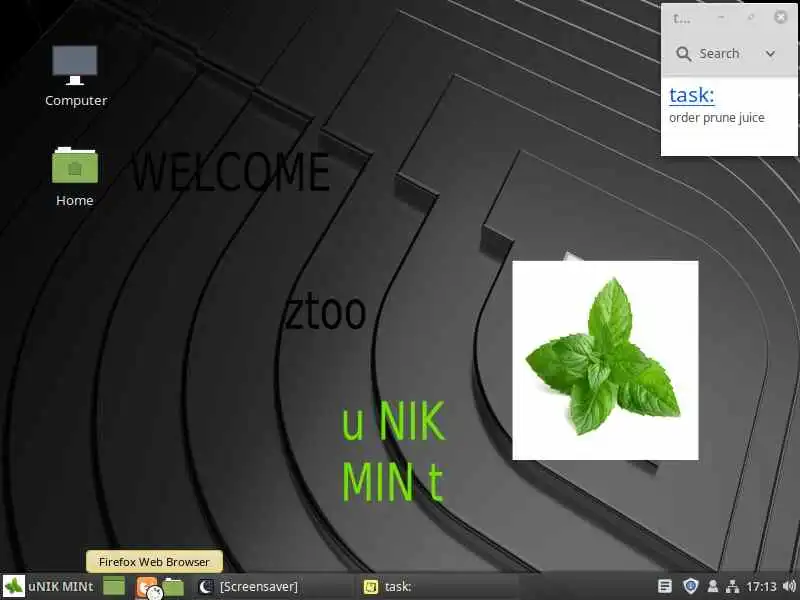This screenshot has height=600, width=800.
Task: Select the Computer desktop icon
Action: (75, 77)
